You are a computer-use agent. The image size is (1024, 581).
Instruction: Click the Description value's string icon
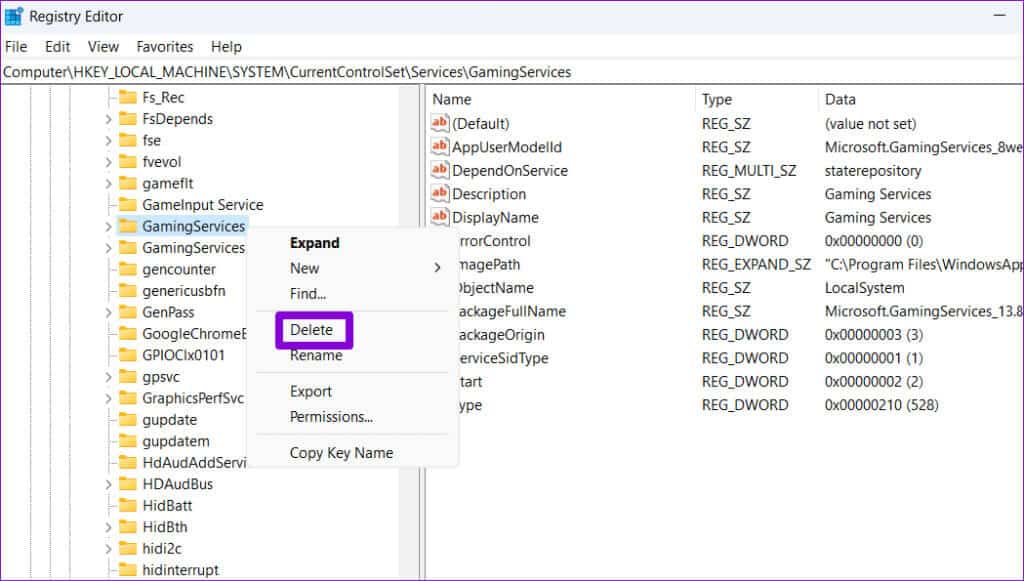pos(440,194)
